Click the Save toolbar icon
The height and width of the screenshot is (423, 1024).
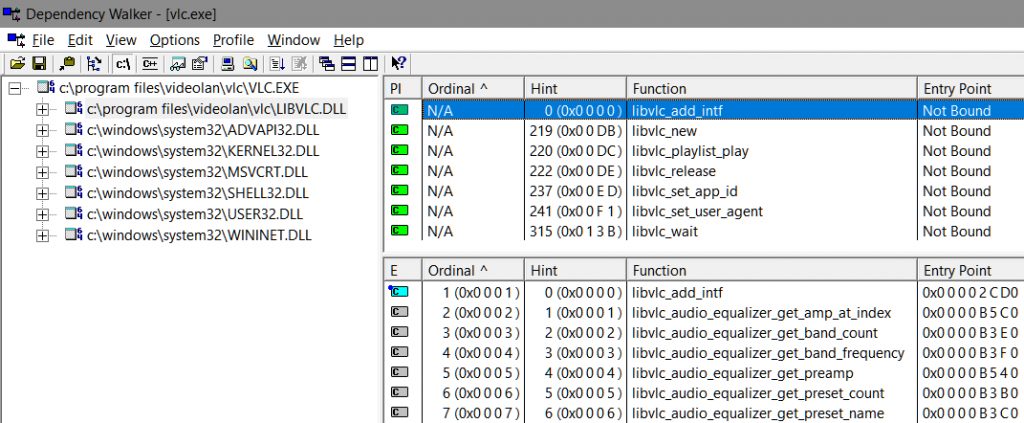[x=39, y=63]
